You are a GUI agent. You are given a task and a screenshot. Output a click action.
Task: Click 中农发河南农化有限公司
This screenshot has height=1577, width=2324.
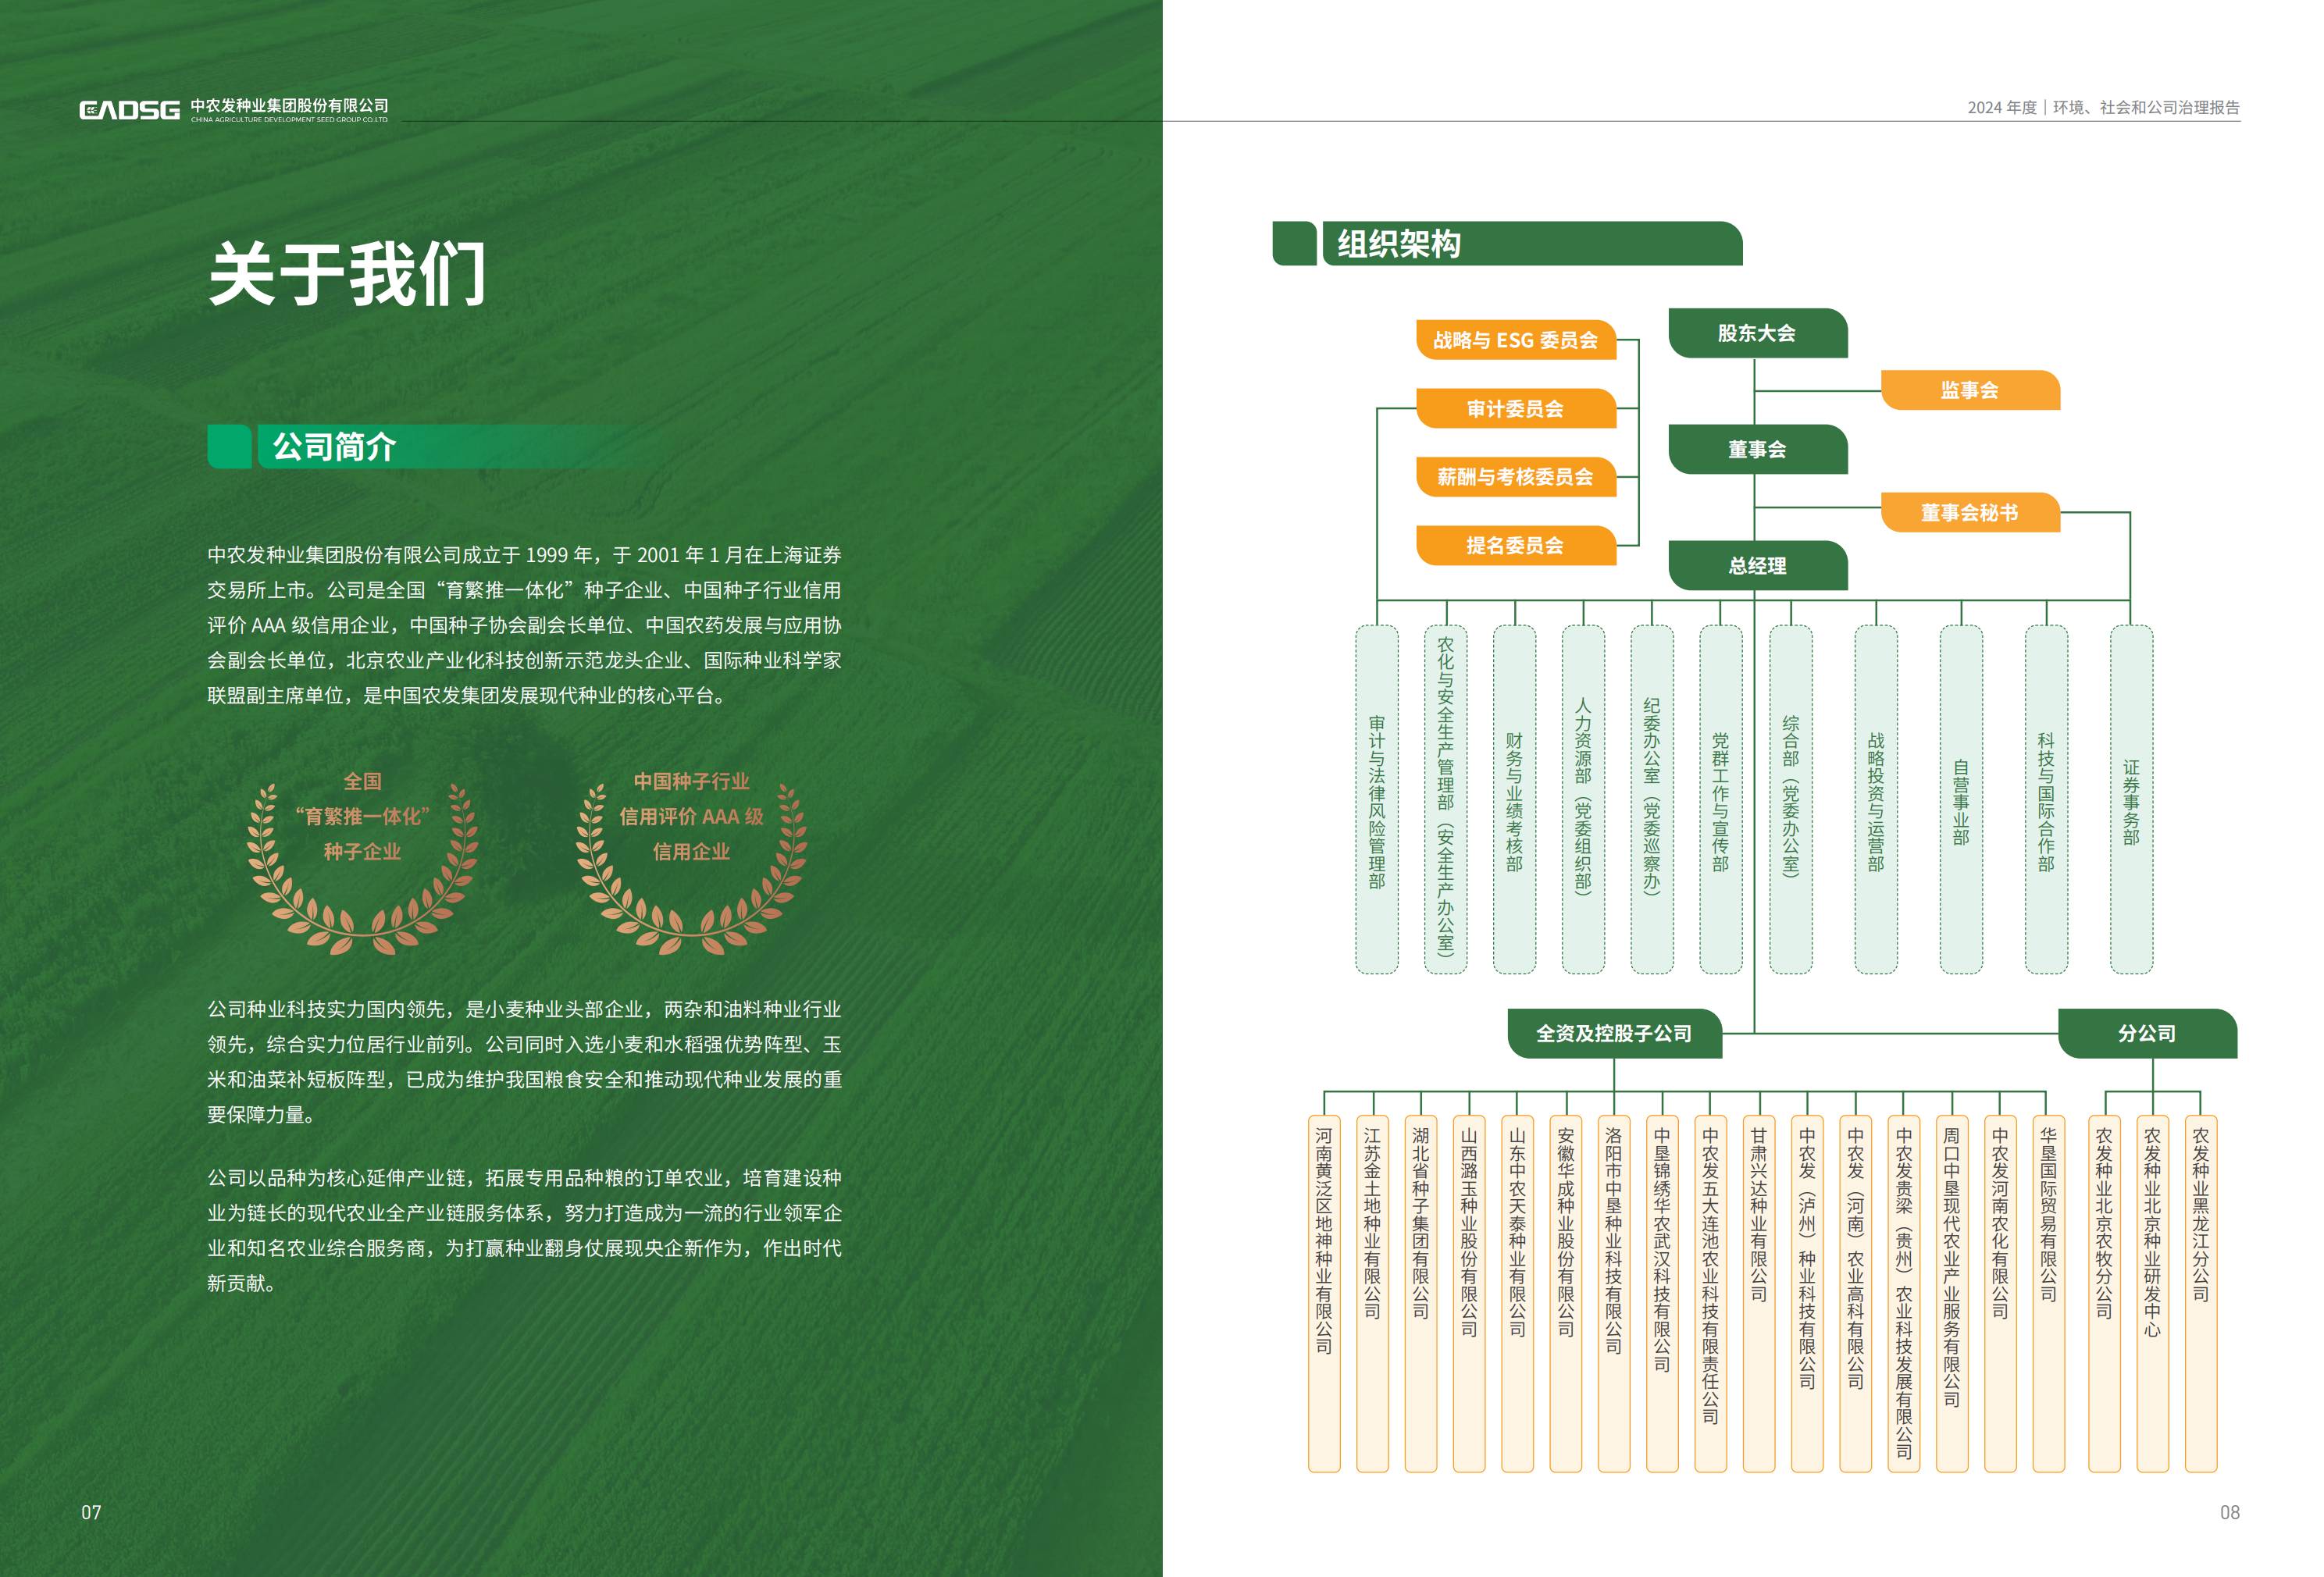pyautogui.click(x=2001, y=1294)
